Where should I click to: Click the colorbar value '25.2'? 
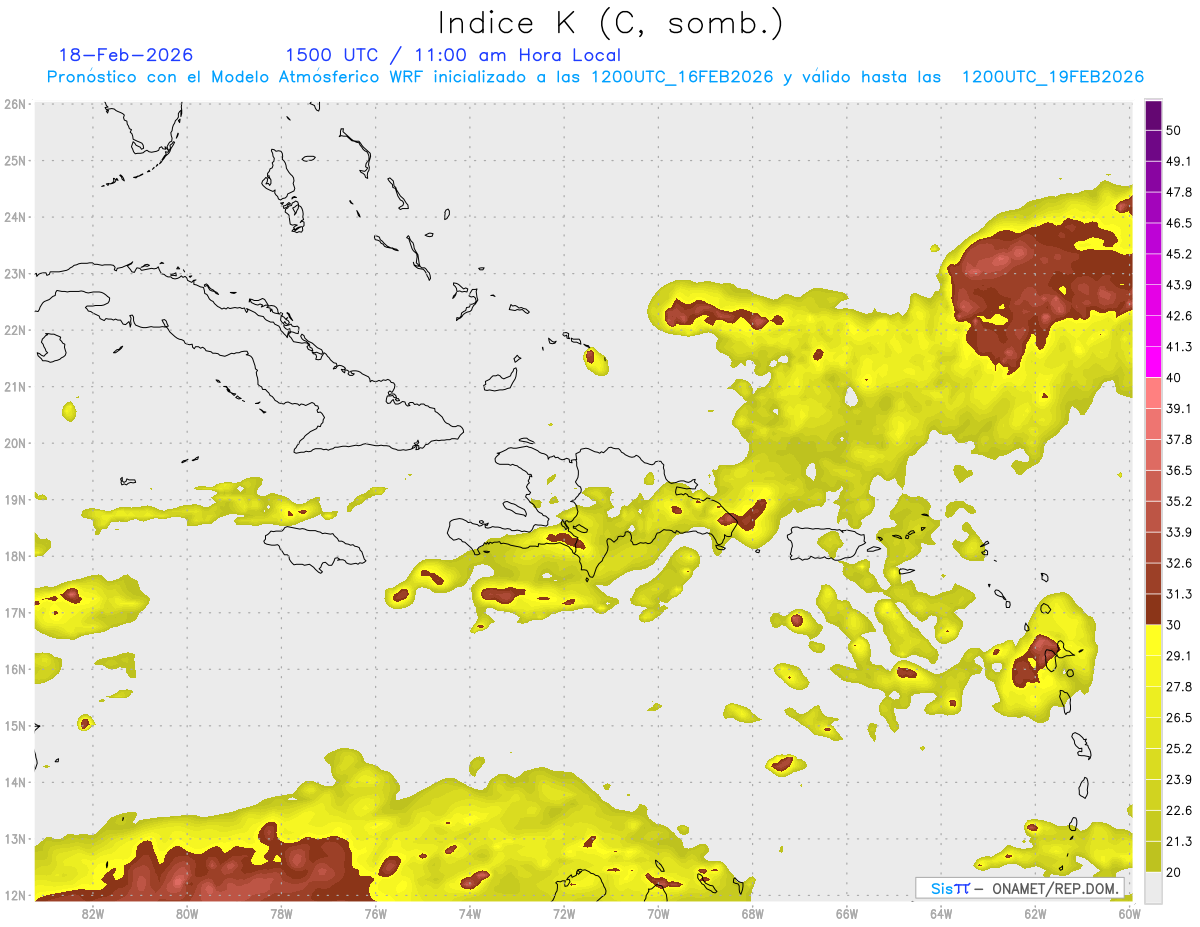pyautogui.click(x=1178, y=749)
